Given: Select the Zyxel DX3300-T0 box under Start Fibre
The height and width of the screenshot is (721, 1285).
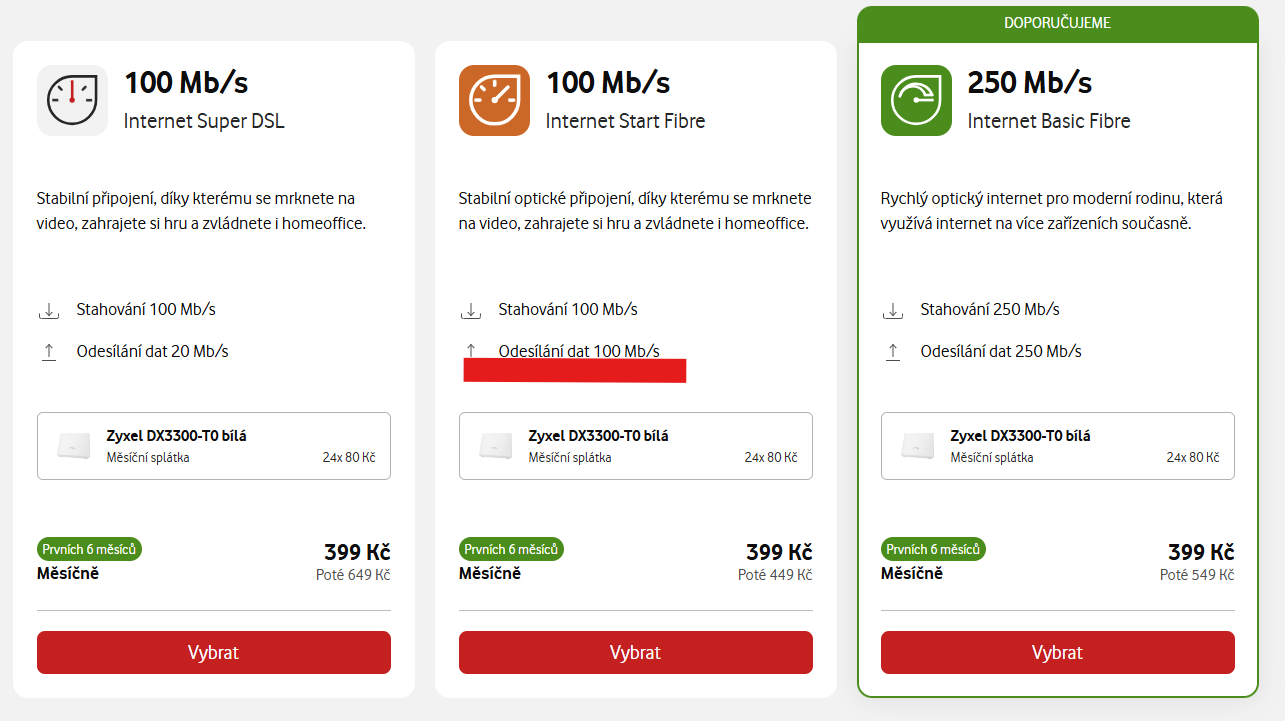Looking at the screenshot, I should click(x=636, y=446).
